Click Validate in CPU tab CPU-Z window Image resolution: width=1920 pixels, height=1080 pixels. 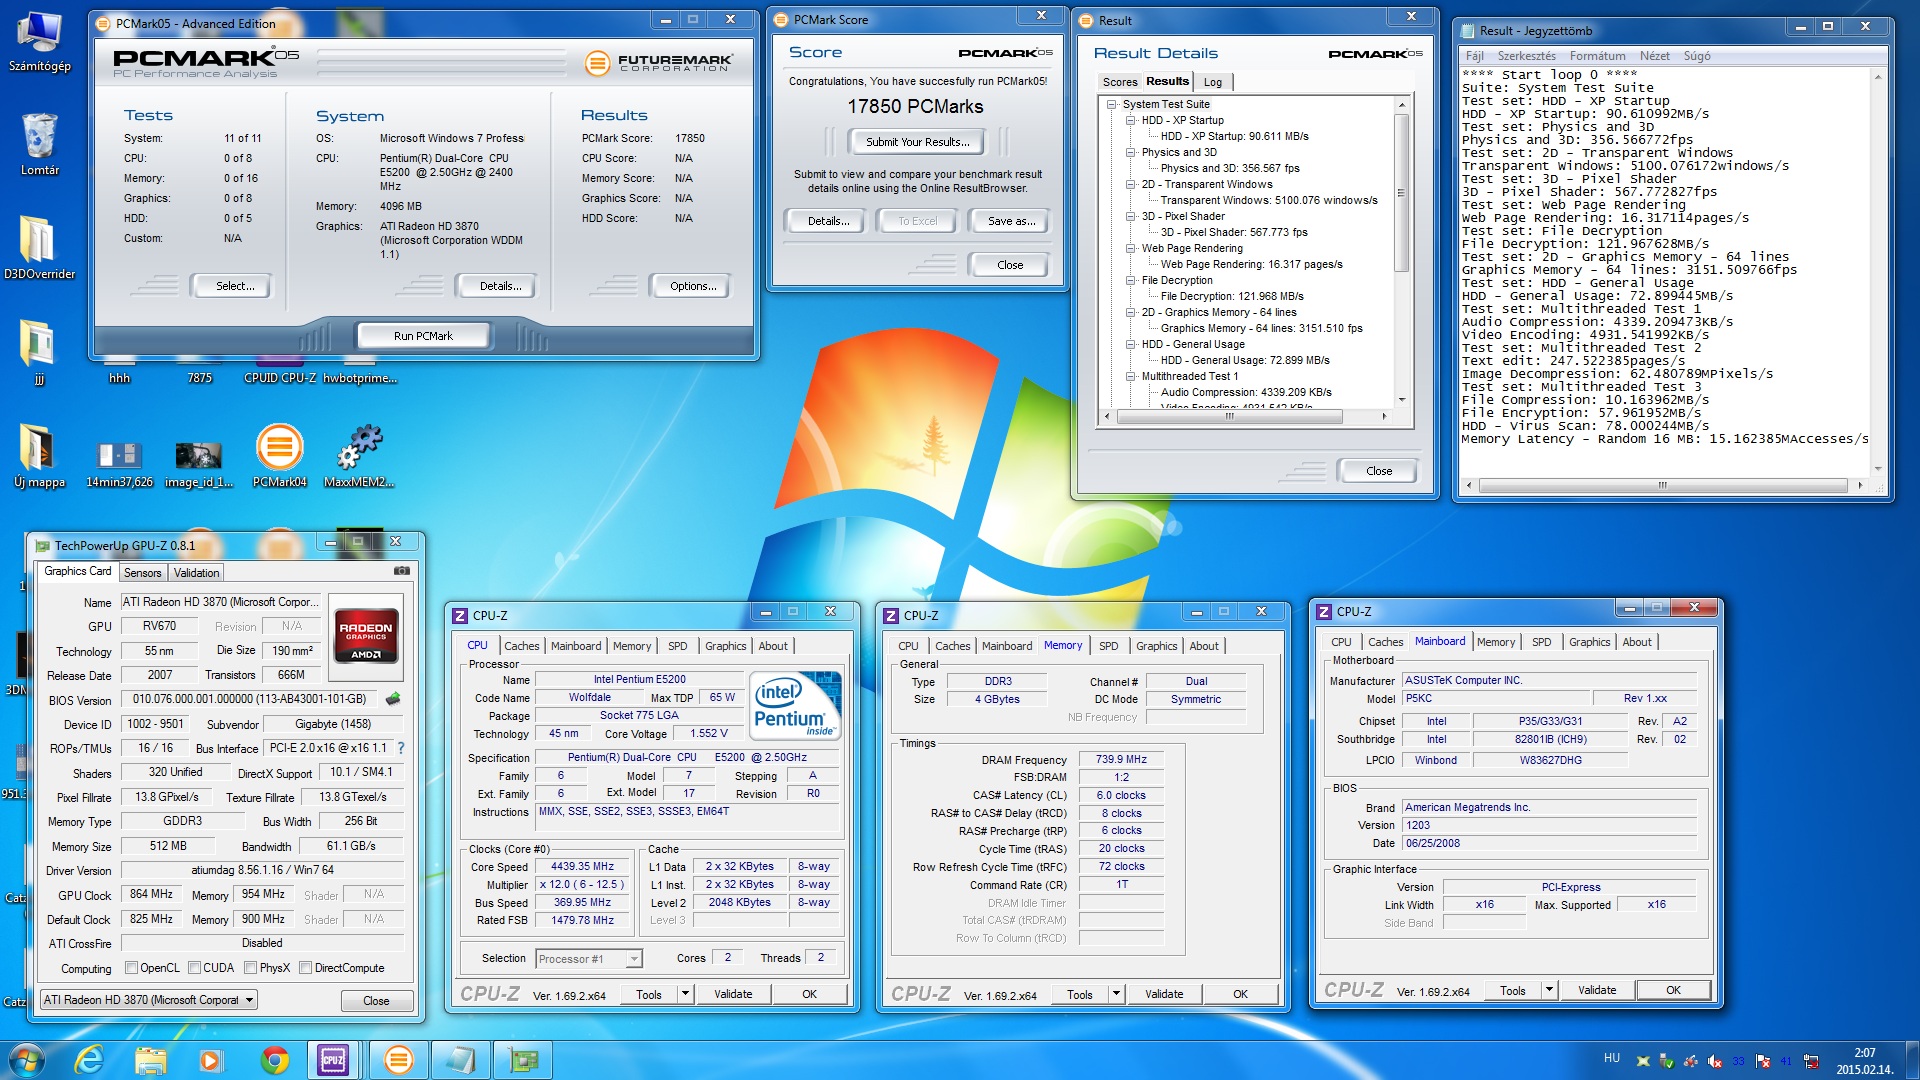tap(733, 994)
